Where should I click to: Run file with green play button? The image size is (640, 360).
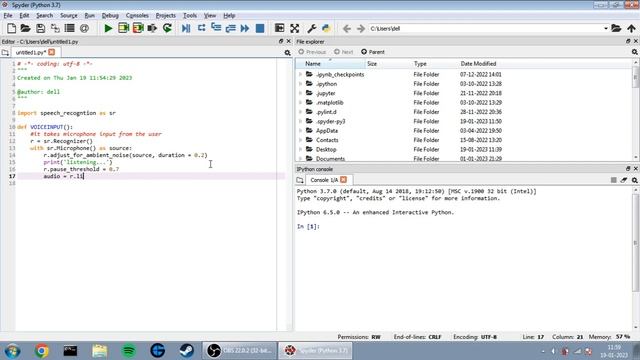(108, 28)
